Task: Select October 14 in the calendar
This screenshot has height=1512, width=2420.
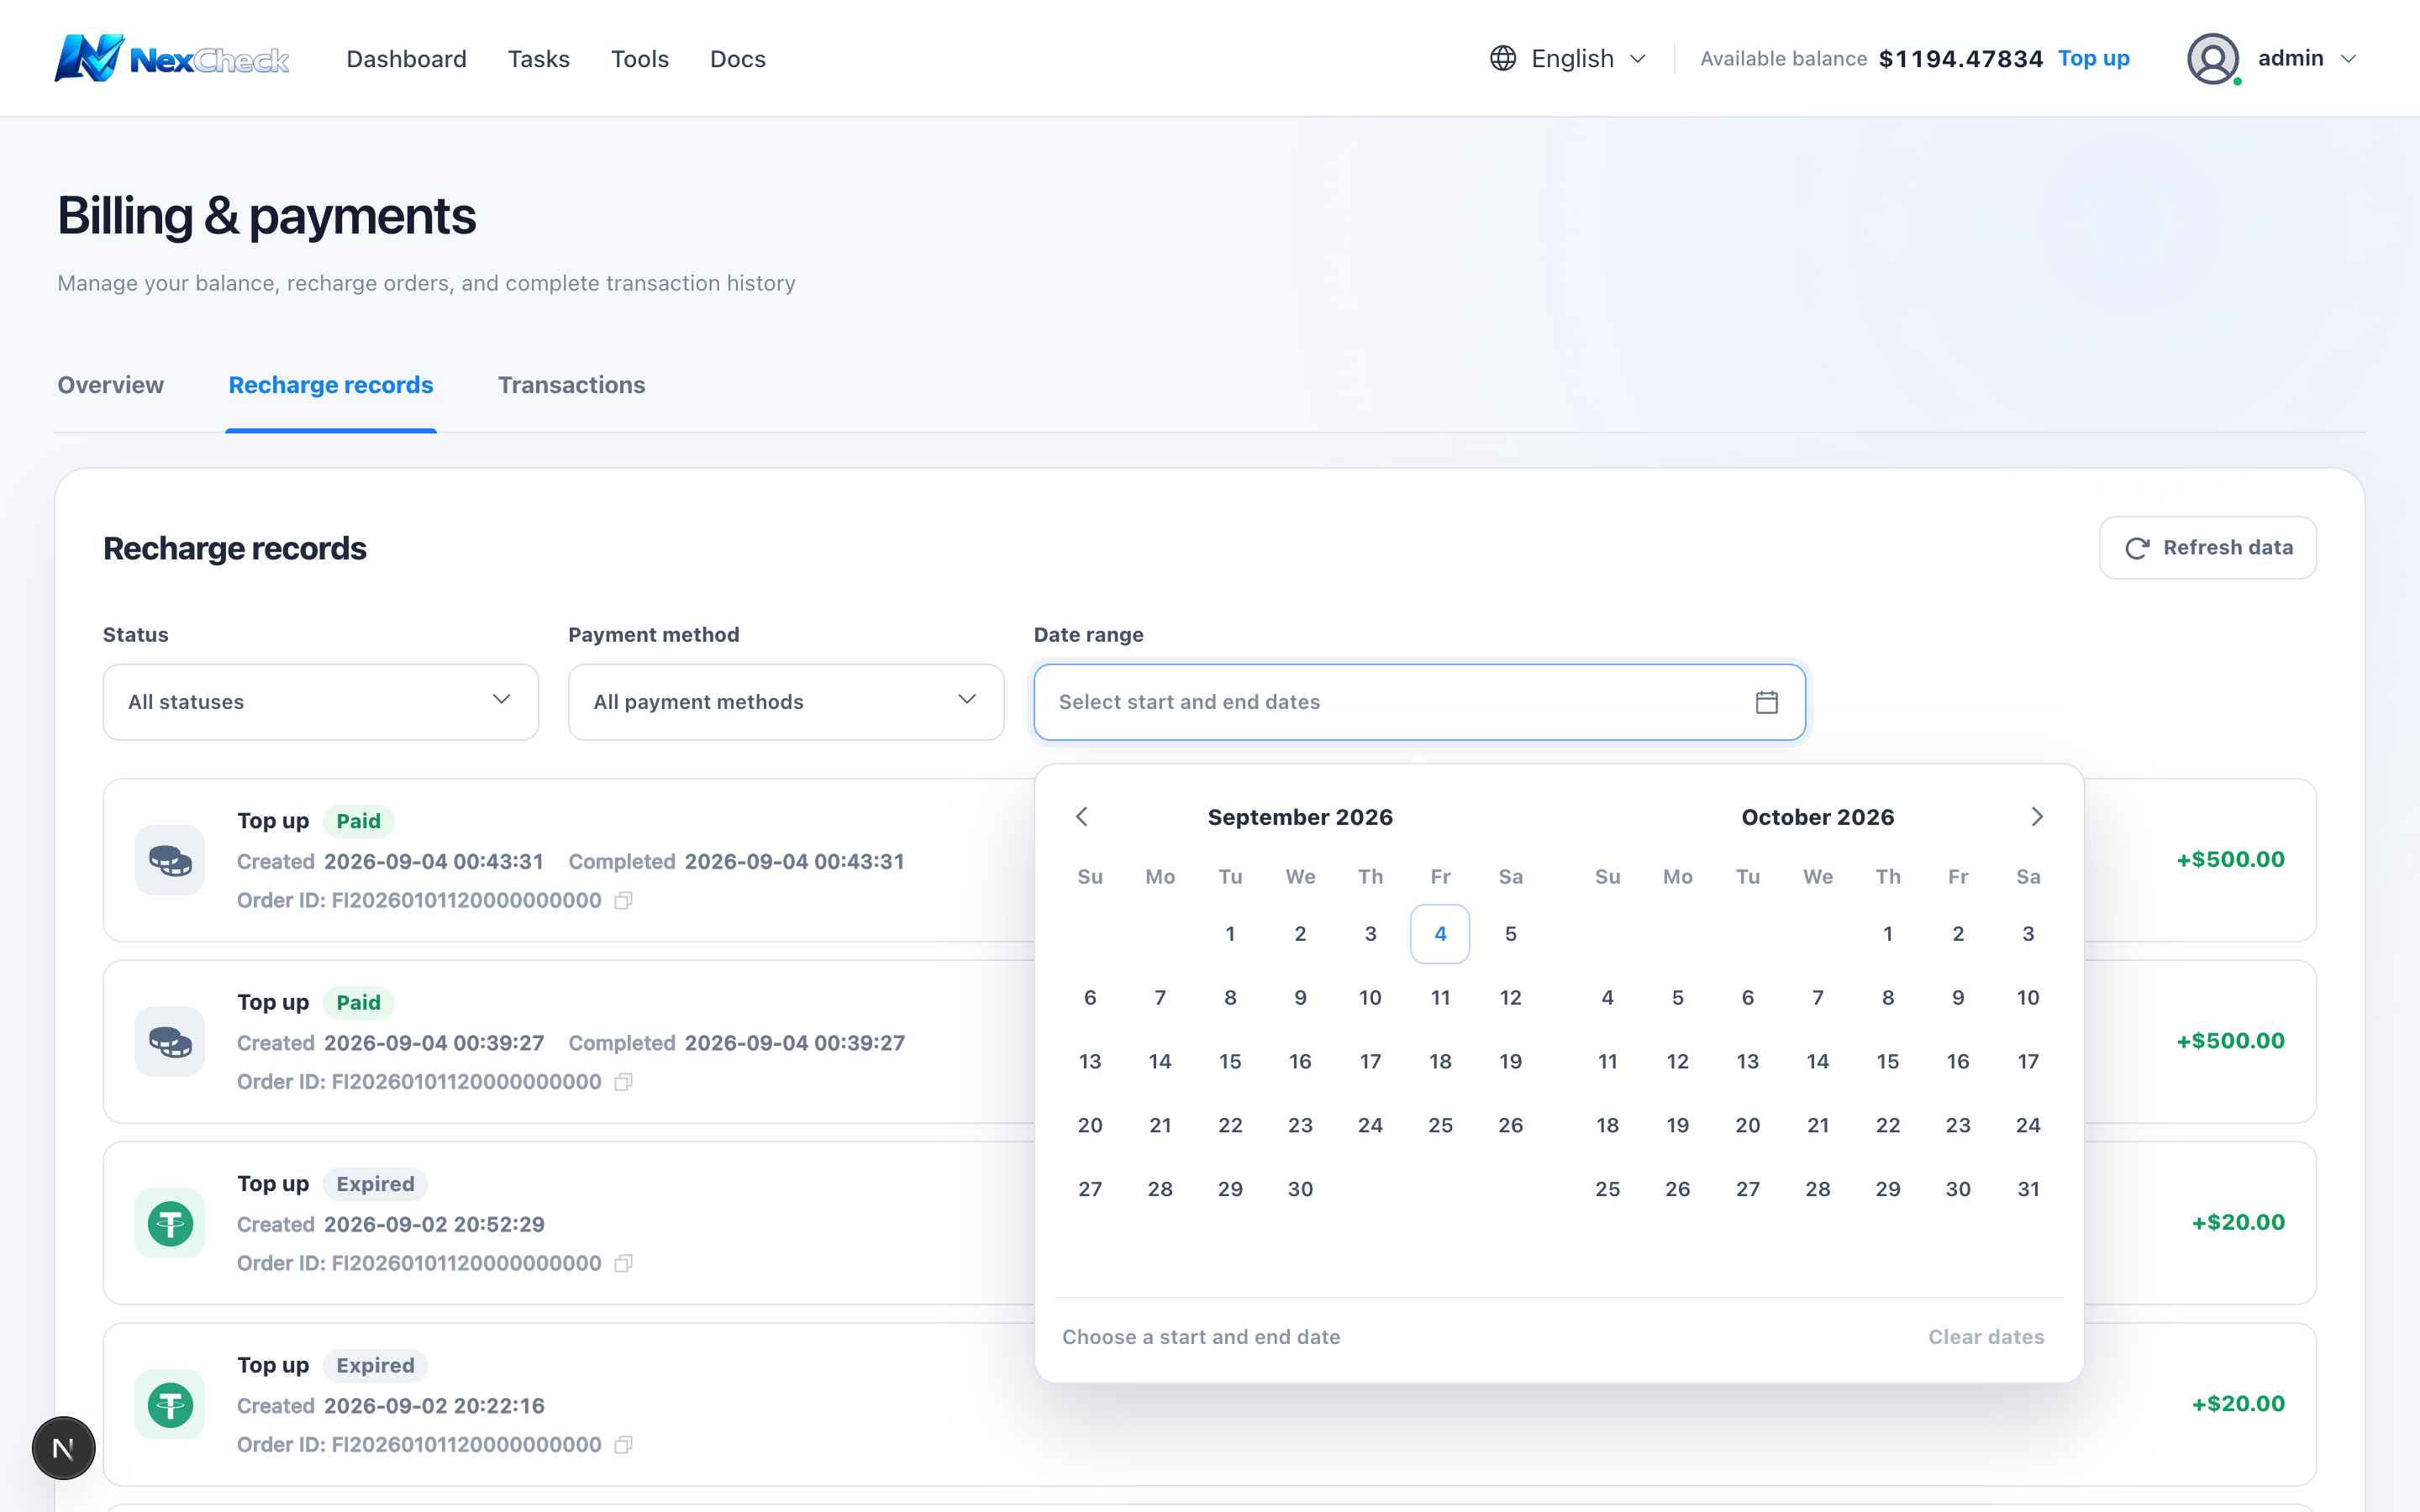Action: tap(1818, 1062)
